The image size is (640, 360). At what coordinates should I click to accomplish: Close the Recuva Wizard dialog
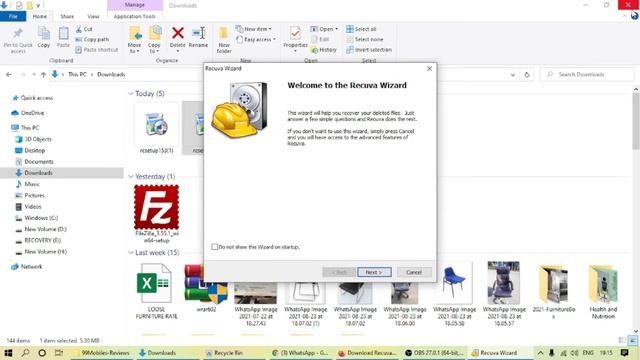click(429, 69)
